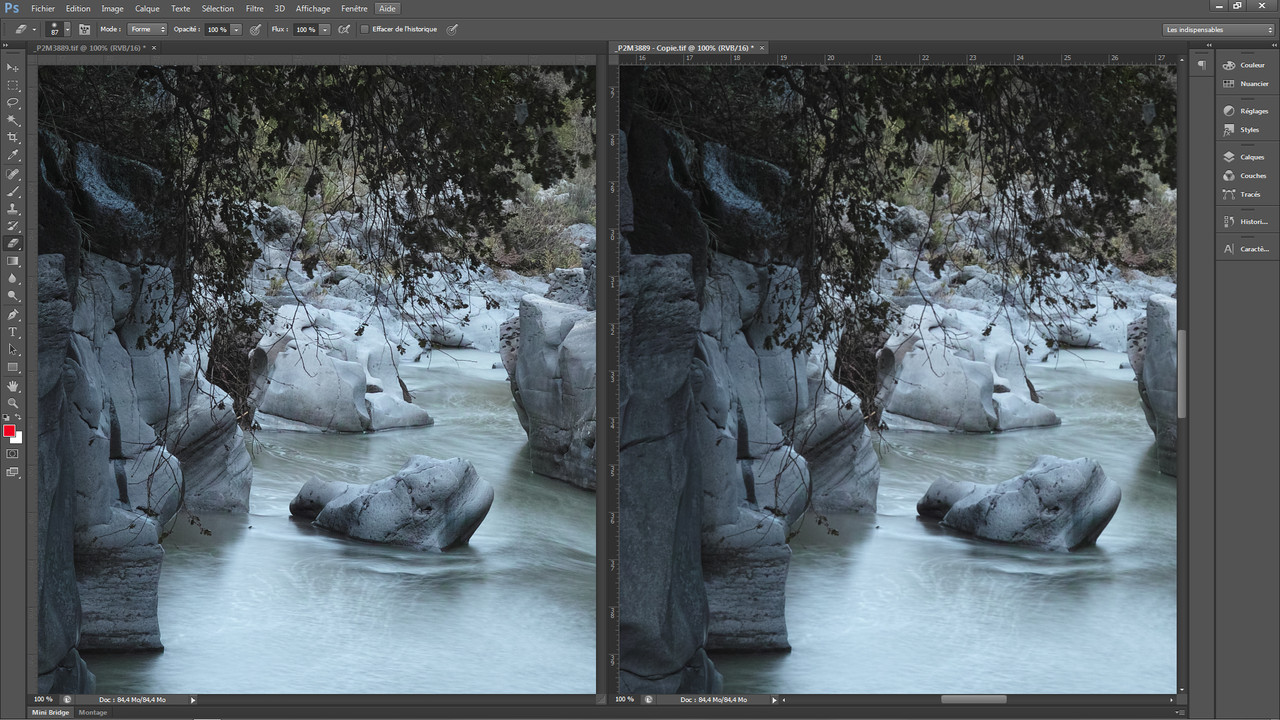Open the Mini Bridge tab

click(x=49, y=712)
